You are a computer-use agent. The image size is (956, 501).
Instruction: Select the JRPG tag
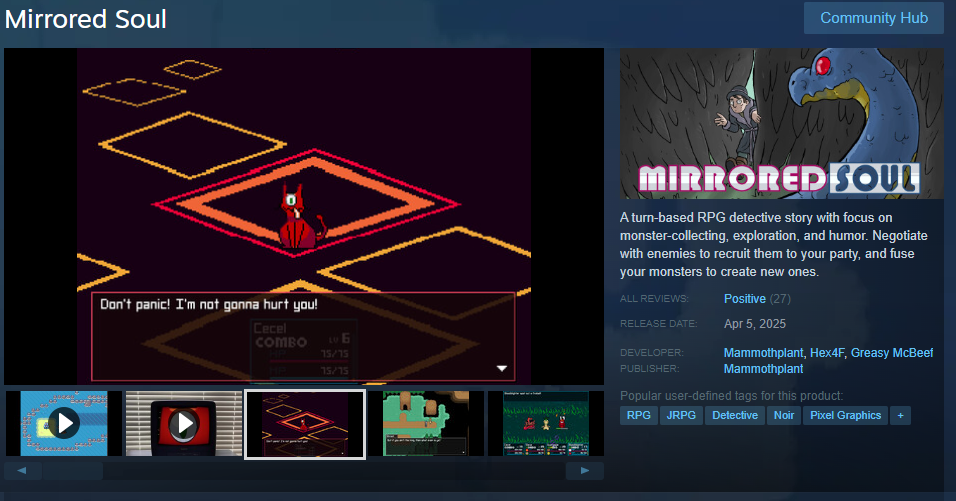pyautogui.click(x=681, y=416)
